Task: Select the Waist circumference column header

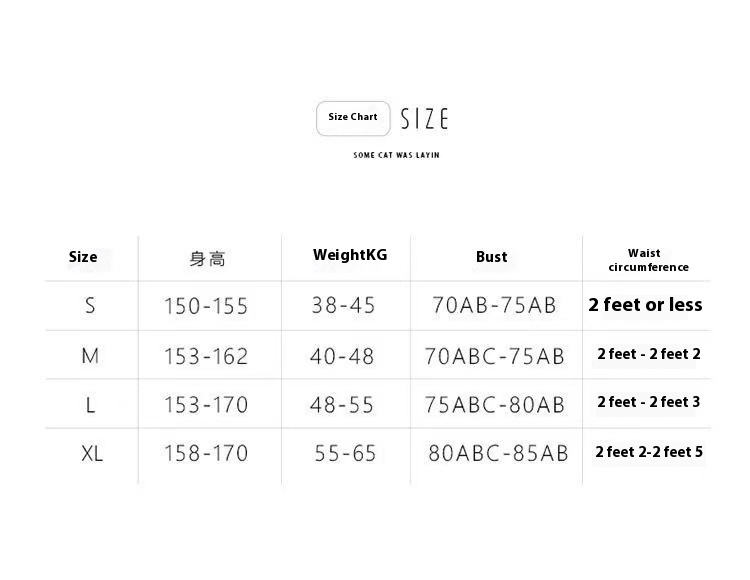Action: click(x=649, y=260)
